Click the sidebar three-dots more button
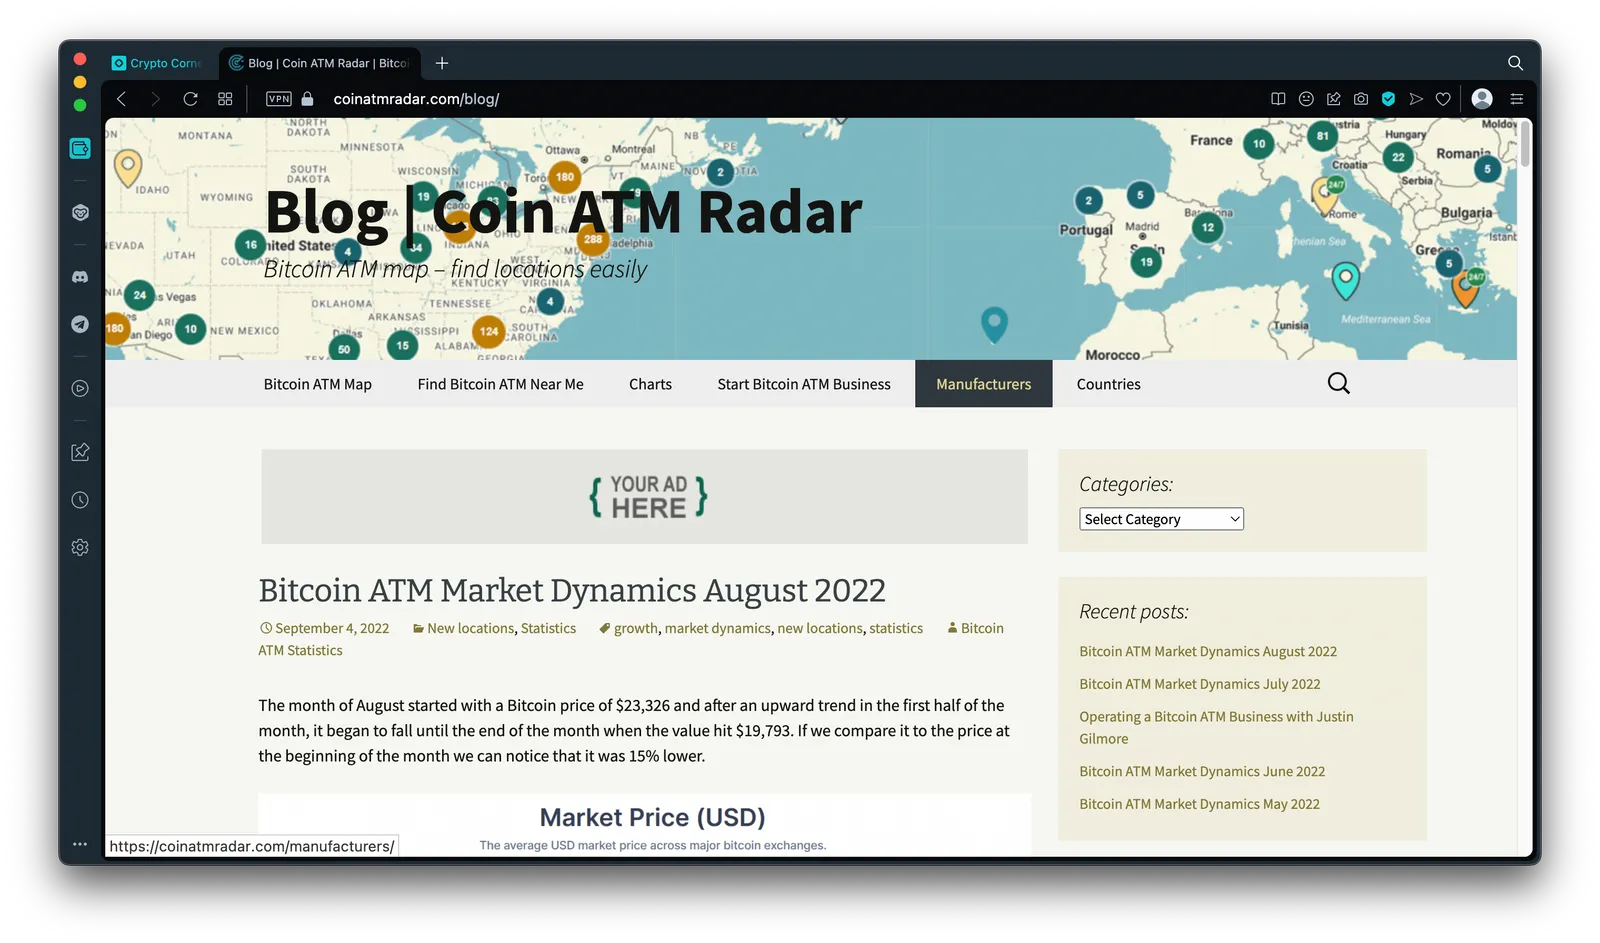1600x943 pixels. [x=80, y=844]
